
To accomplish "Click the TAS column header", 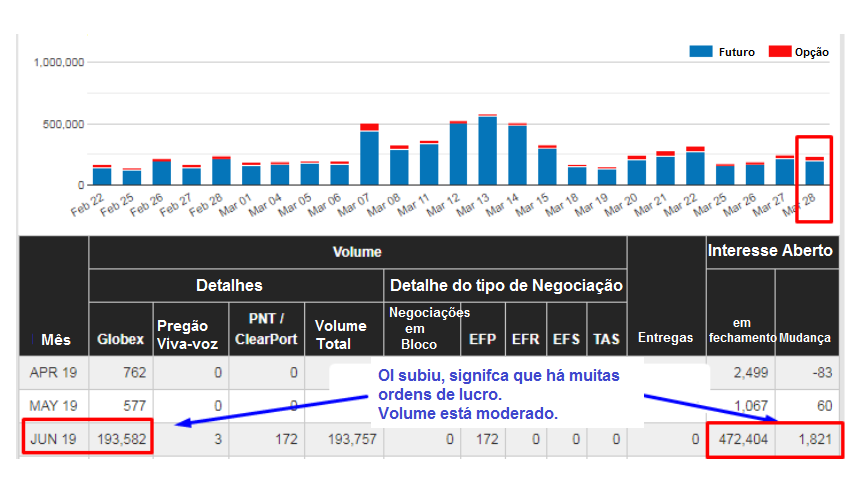I will click(x=606, y=339).
